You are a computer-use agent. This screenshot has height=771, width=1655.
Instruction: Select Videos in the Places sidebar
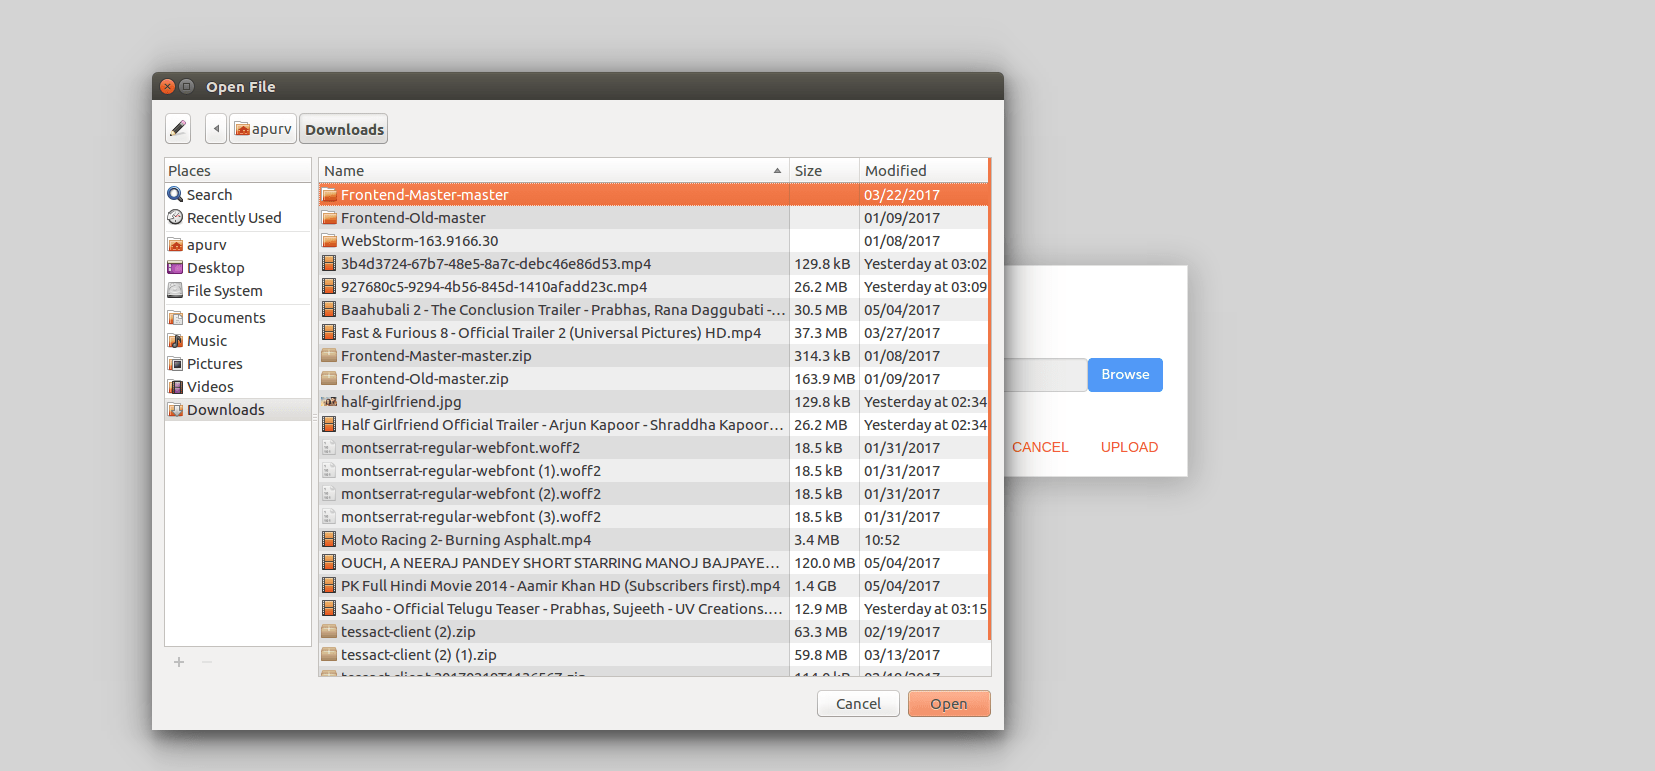point(238,387)
